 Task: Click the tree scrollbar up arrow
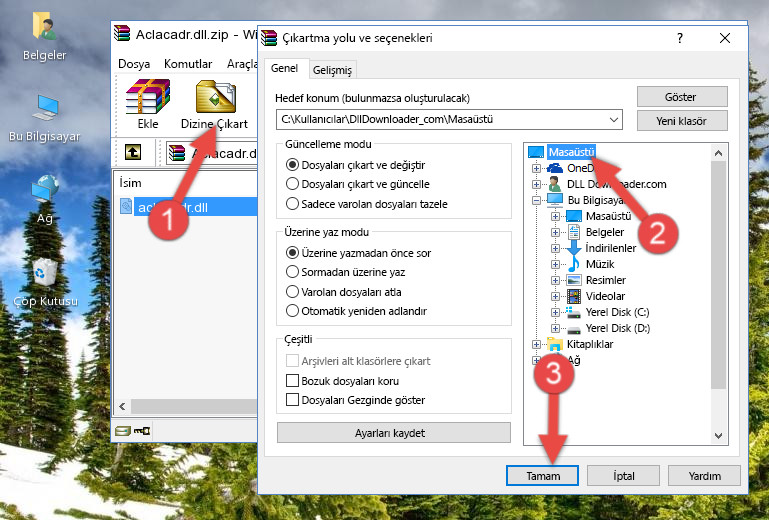(x=718, y=153)
